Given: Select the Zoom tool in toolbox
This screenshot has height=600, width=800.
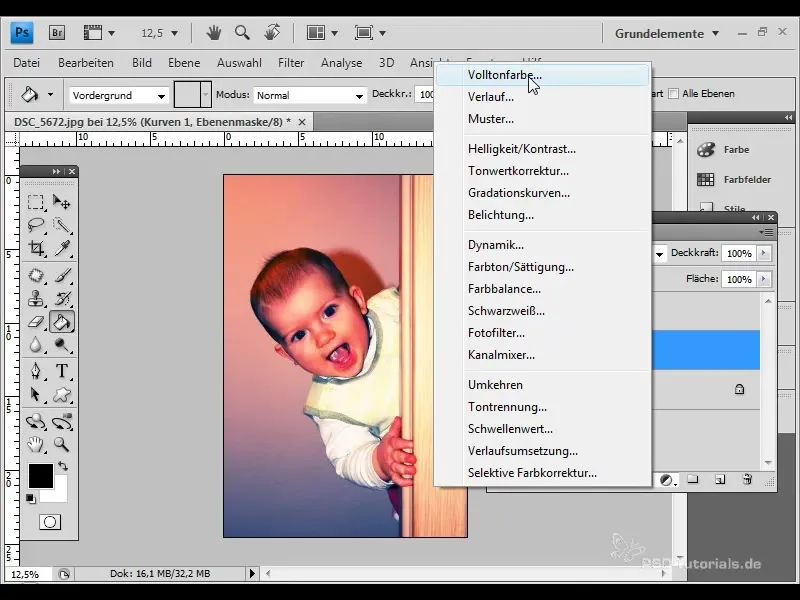Looking at the screenshot, I should point(61,444).
